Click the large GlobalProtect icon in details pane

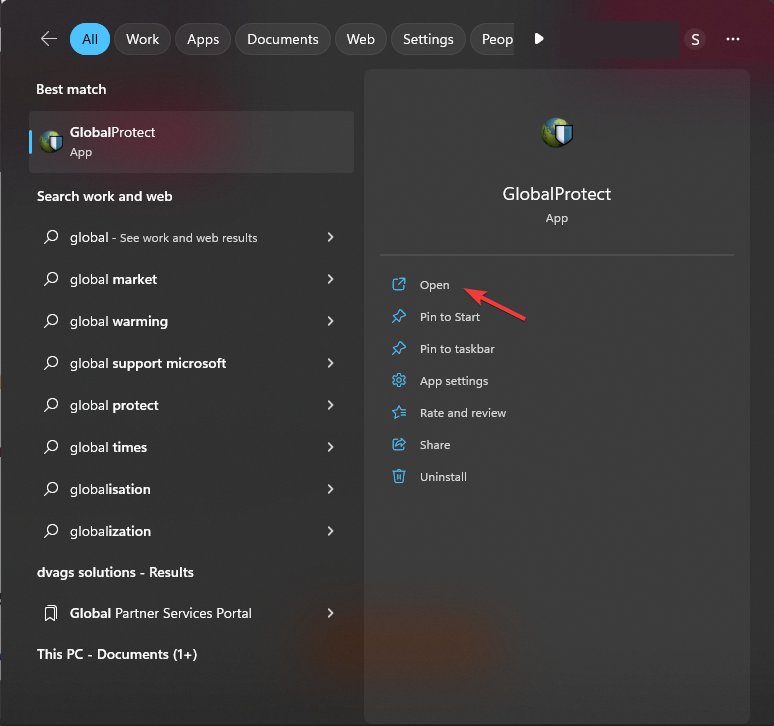point(557,132)
